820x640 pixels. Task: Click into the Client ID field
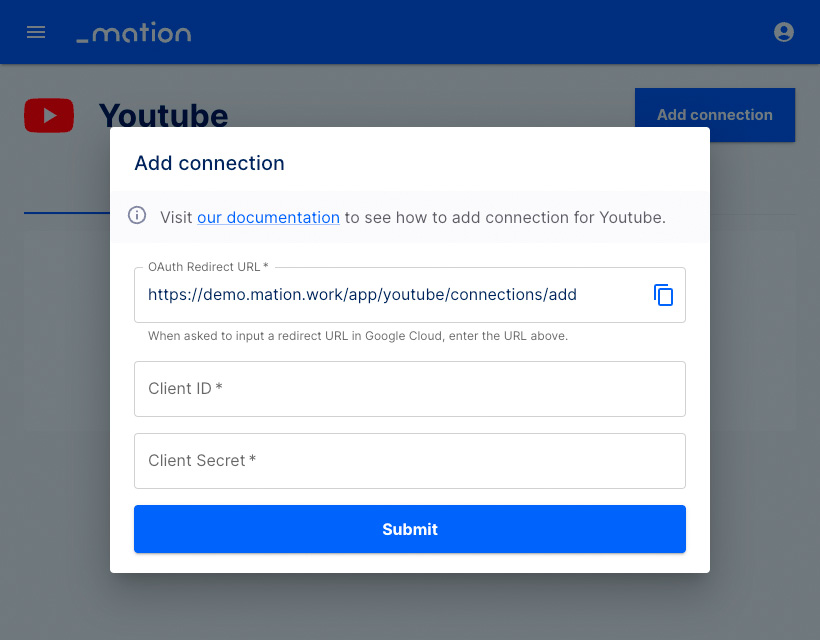click(409, 389)
